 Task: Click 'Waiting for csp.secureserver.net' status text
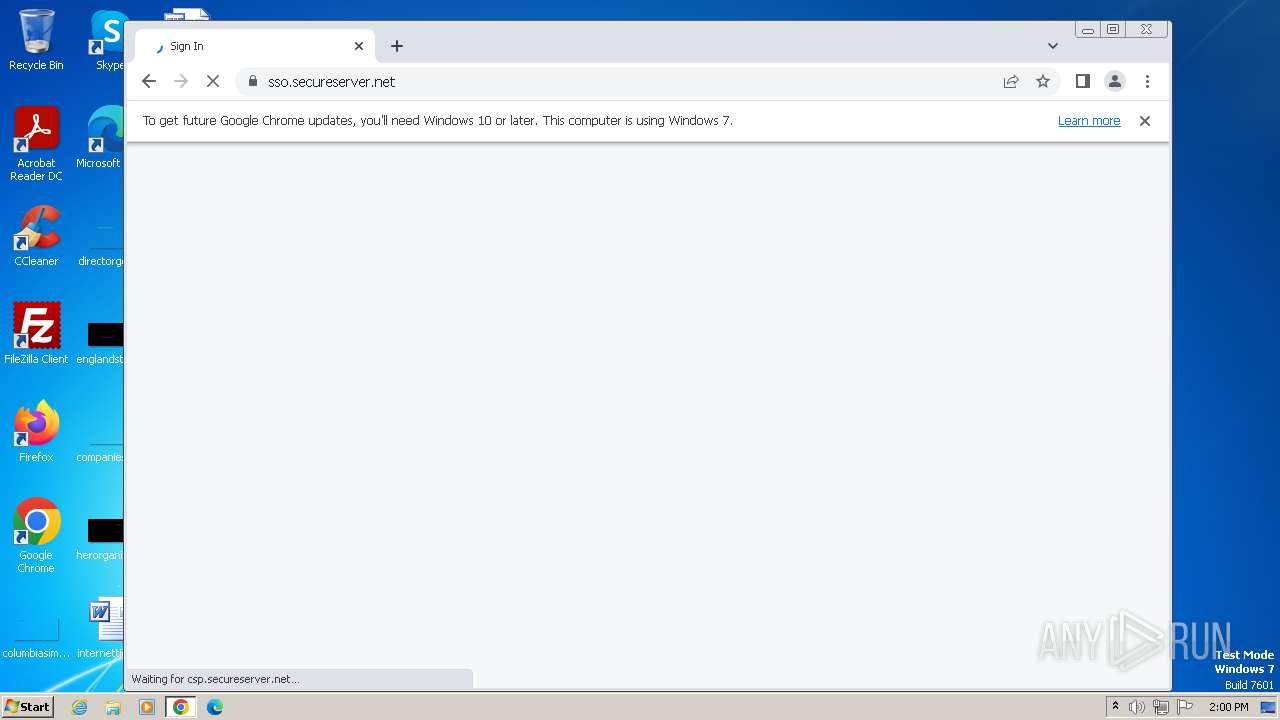point(215,679)
